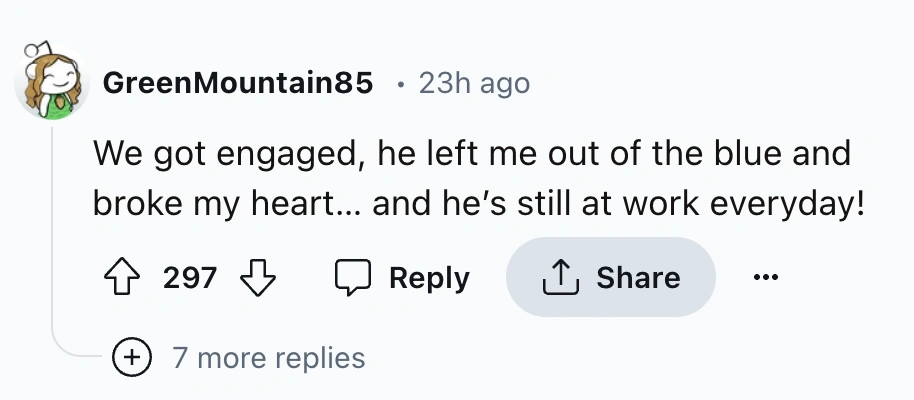Open the three-dot more options menu

tap(768, 277)
